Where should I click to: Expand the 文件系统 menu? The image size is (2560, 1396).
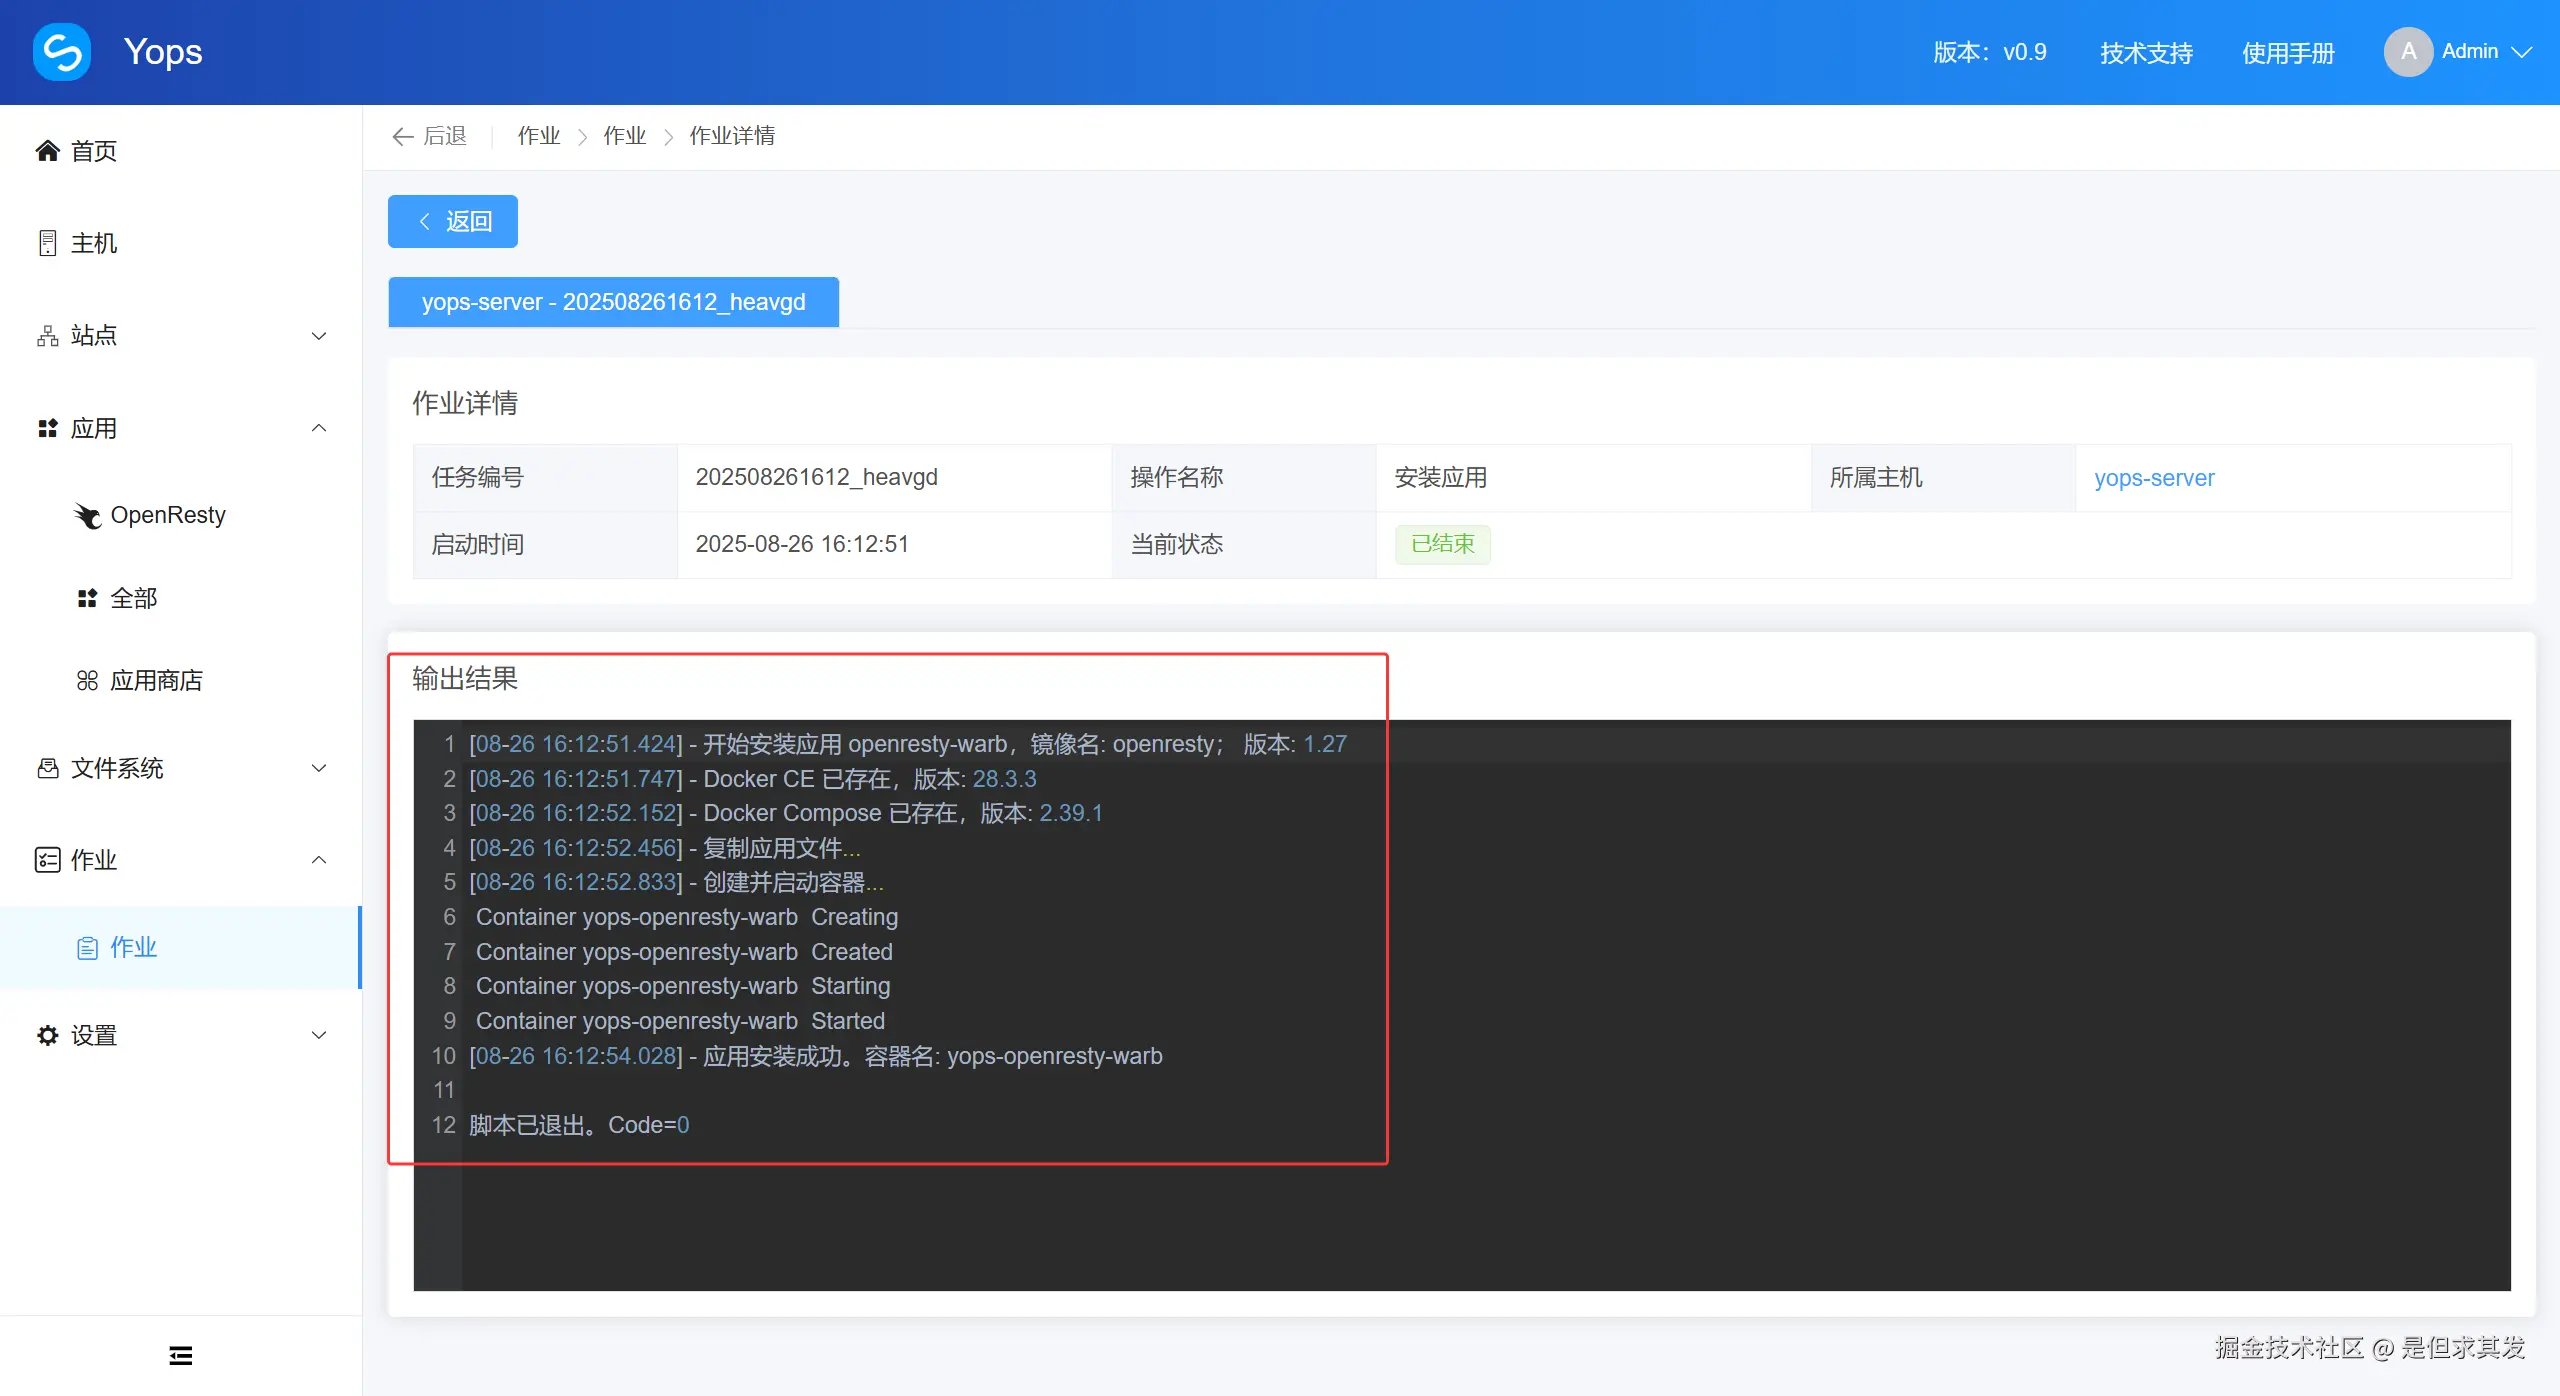point(319,768)
